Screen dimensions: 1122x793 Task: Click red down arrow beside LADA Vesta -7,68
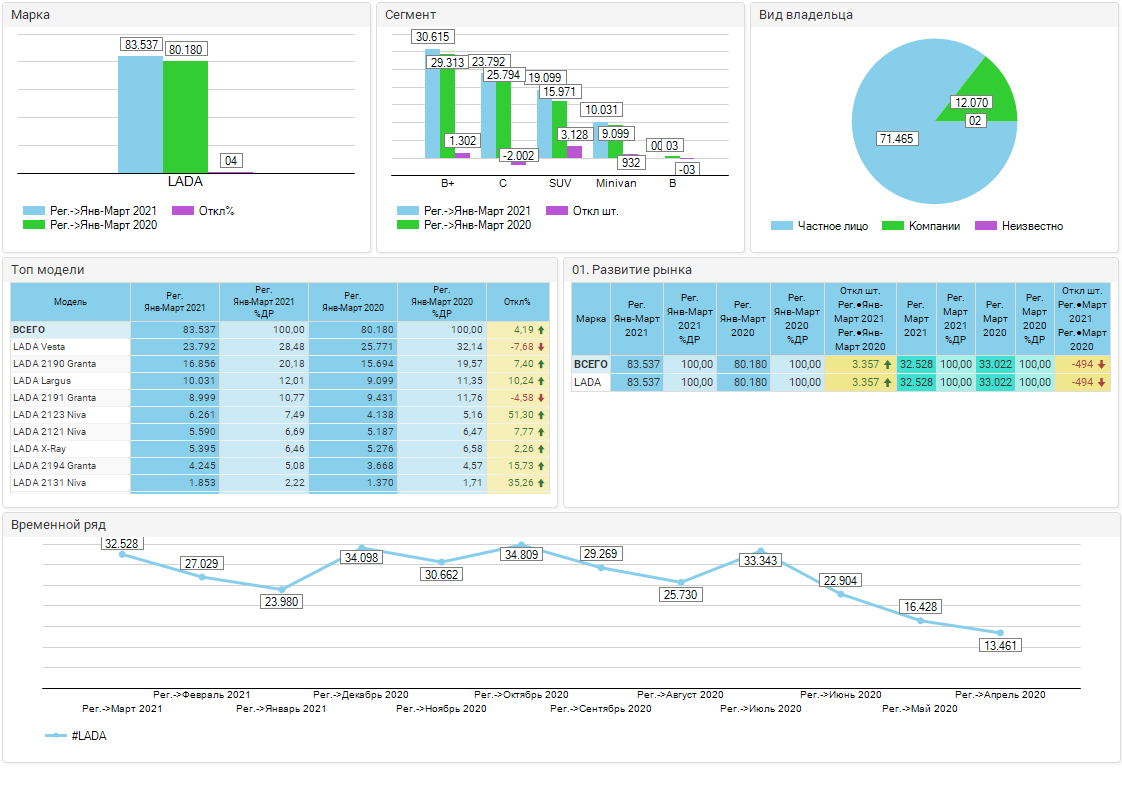(x=541, y=347)
